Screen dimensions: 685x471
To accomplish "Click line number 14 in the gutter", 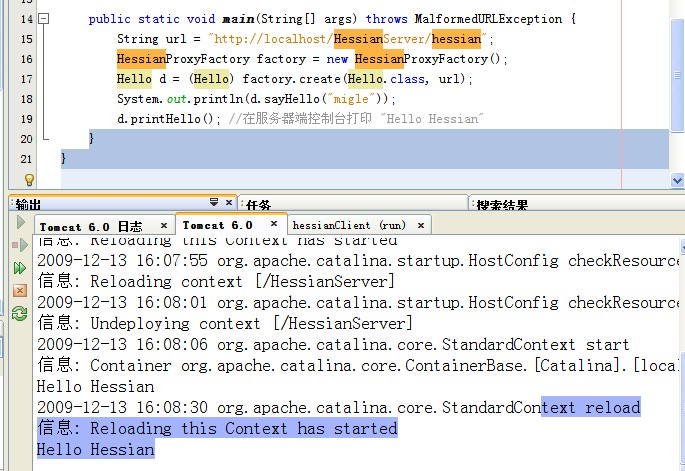I will [x=27, y=19].
